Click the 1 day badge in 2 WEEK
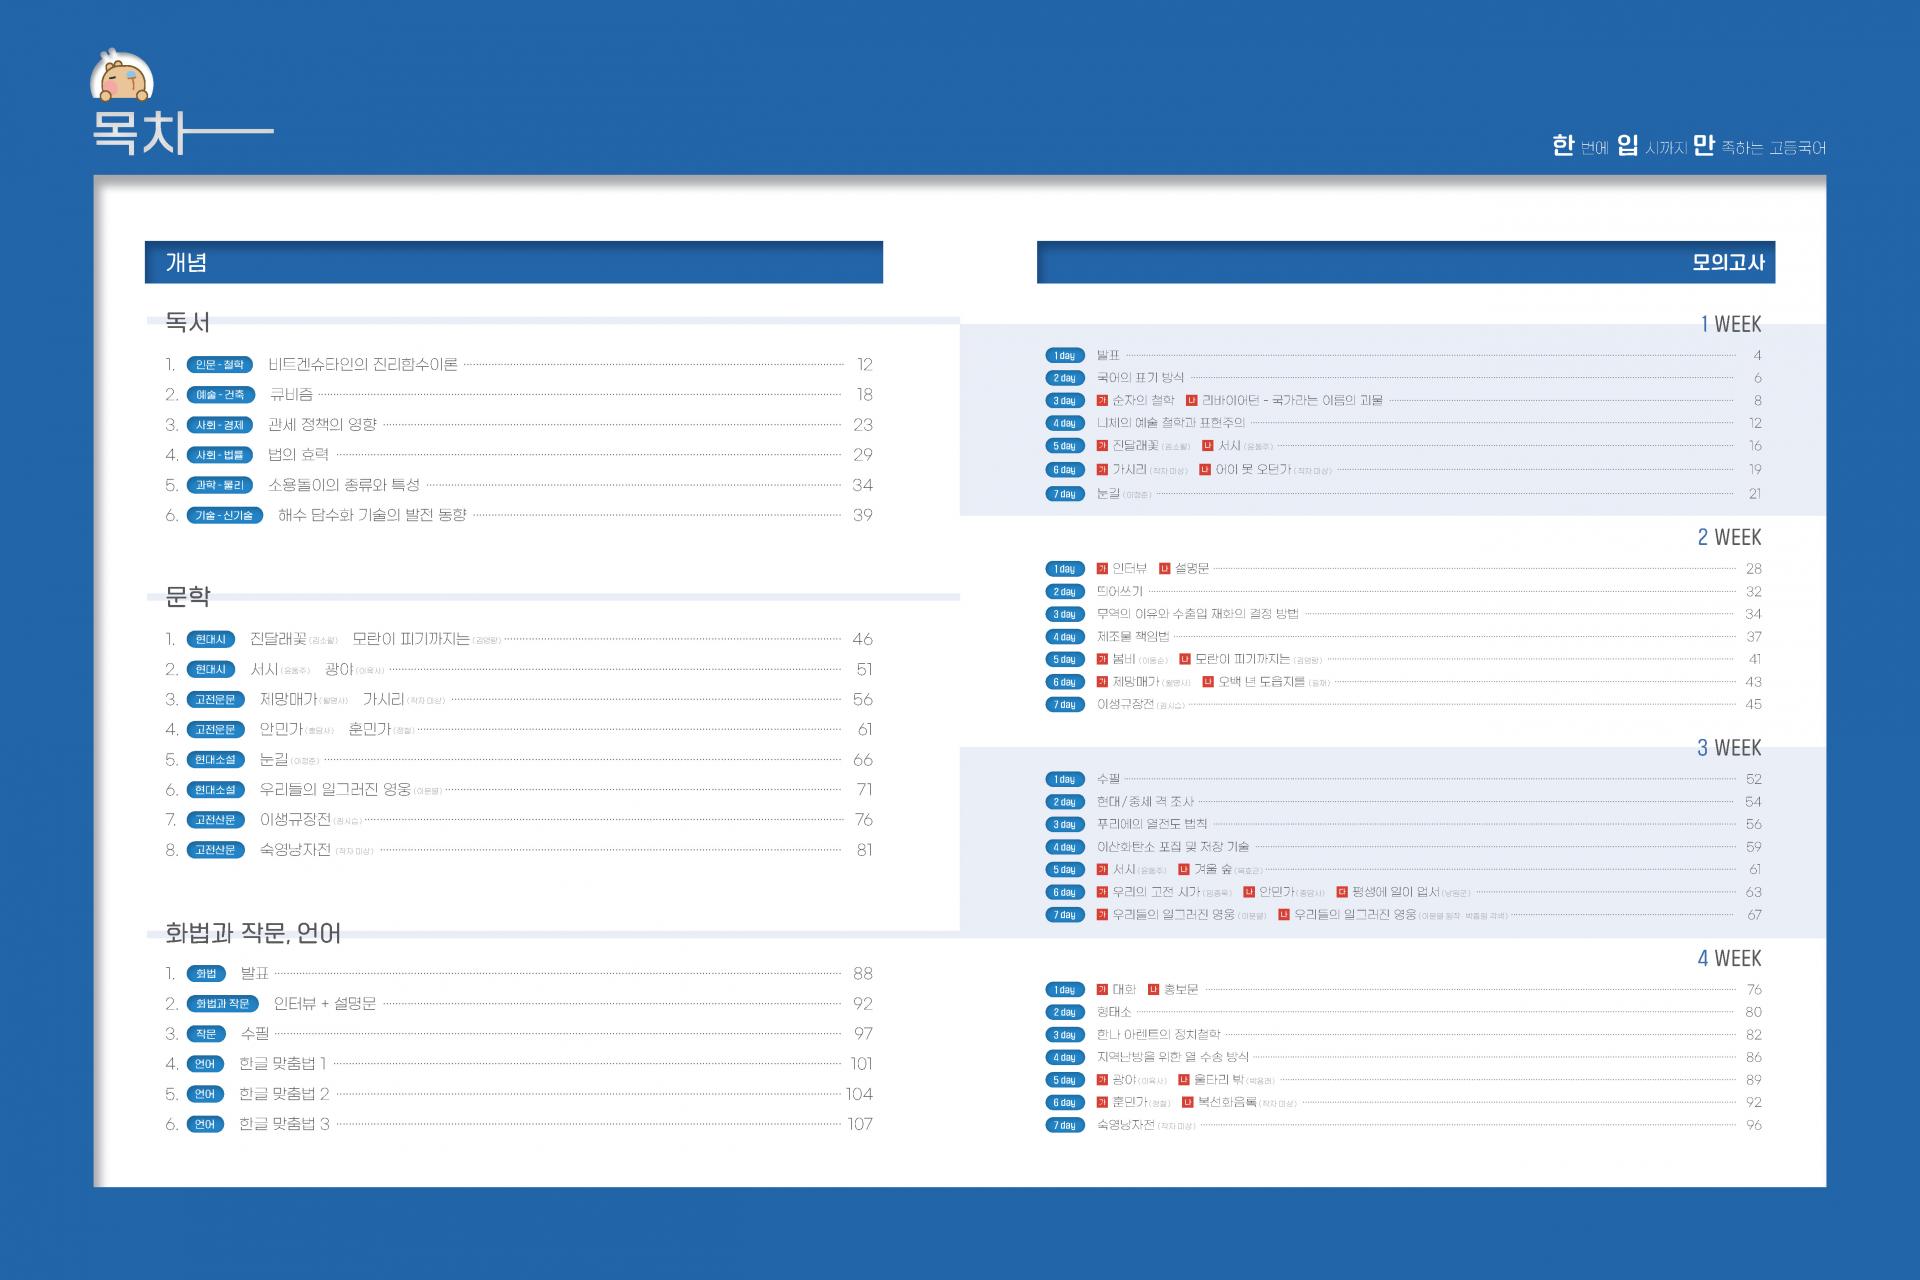The width and height of the screenshot is (1920, 1280). point(1064,569)
